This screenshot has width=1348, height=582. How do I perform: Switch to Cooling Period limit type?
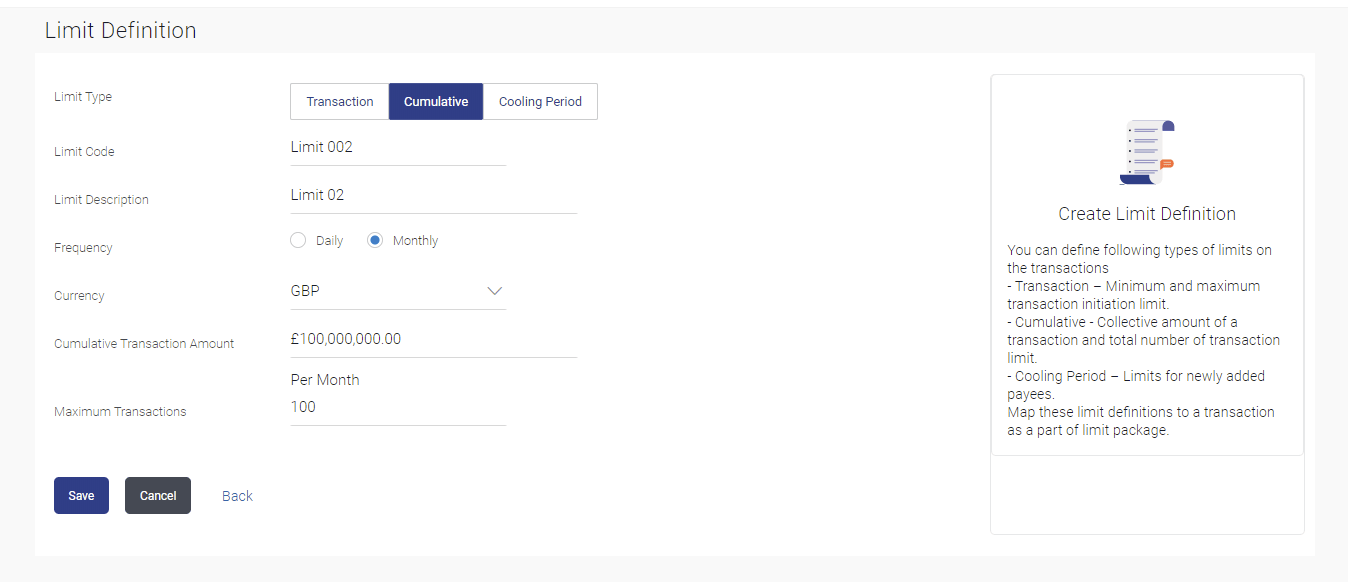click(540, 102)
